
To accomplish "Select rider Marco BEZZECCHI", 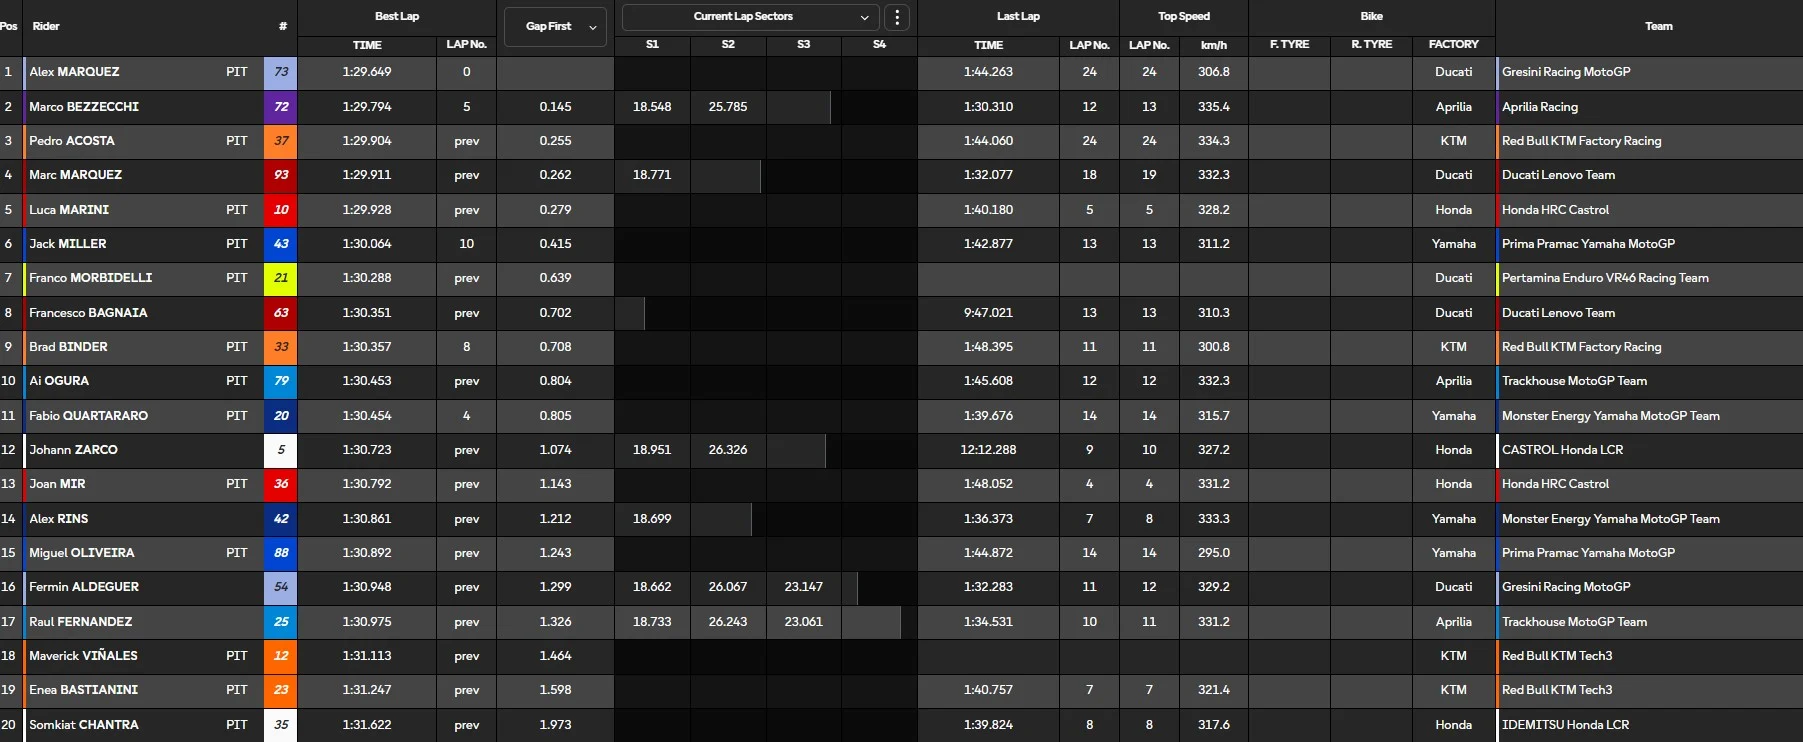I will (84, 107).
